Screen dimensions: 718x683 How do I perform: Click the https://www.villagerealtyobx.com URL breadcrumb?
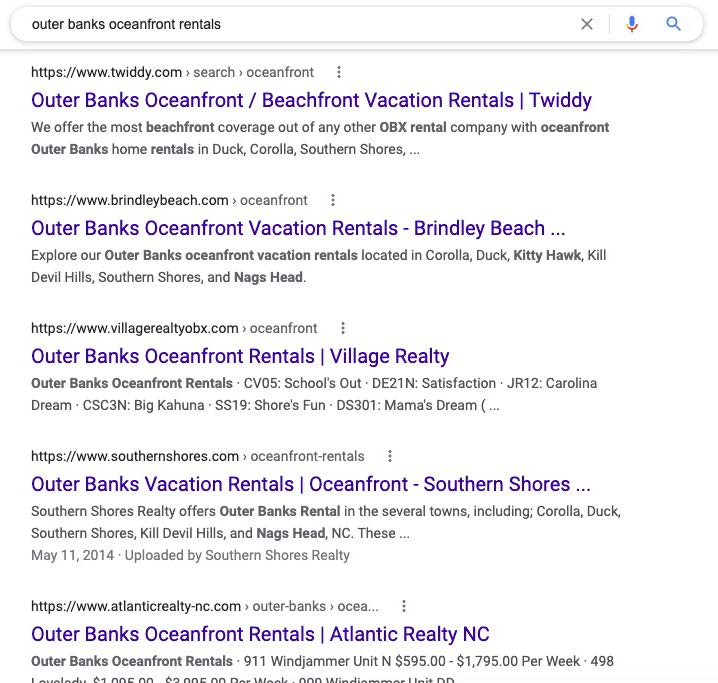click(x=135, y=328)
